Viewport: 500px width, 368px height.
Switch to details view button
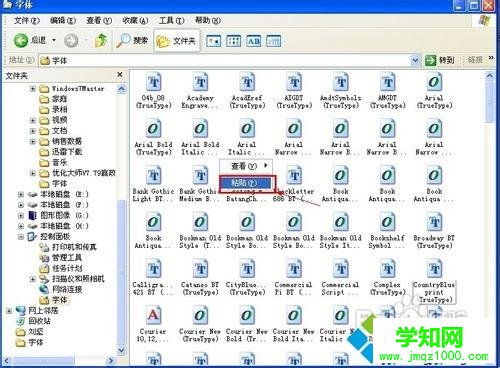pyautogui.click(x=274, y=41)
